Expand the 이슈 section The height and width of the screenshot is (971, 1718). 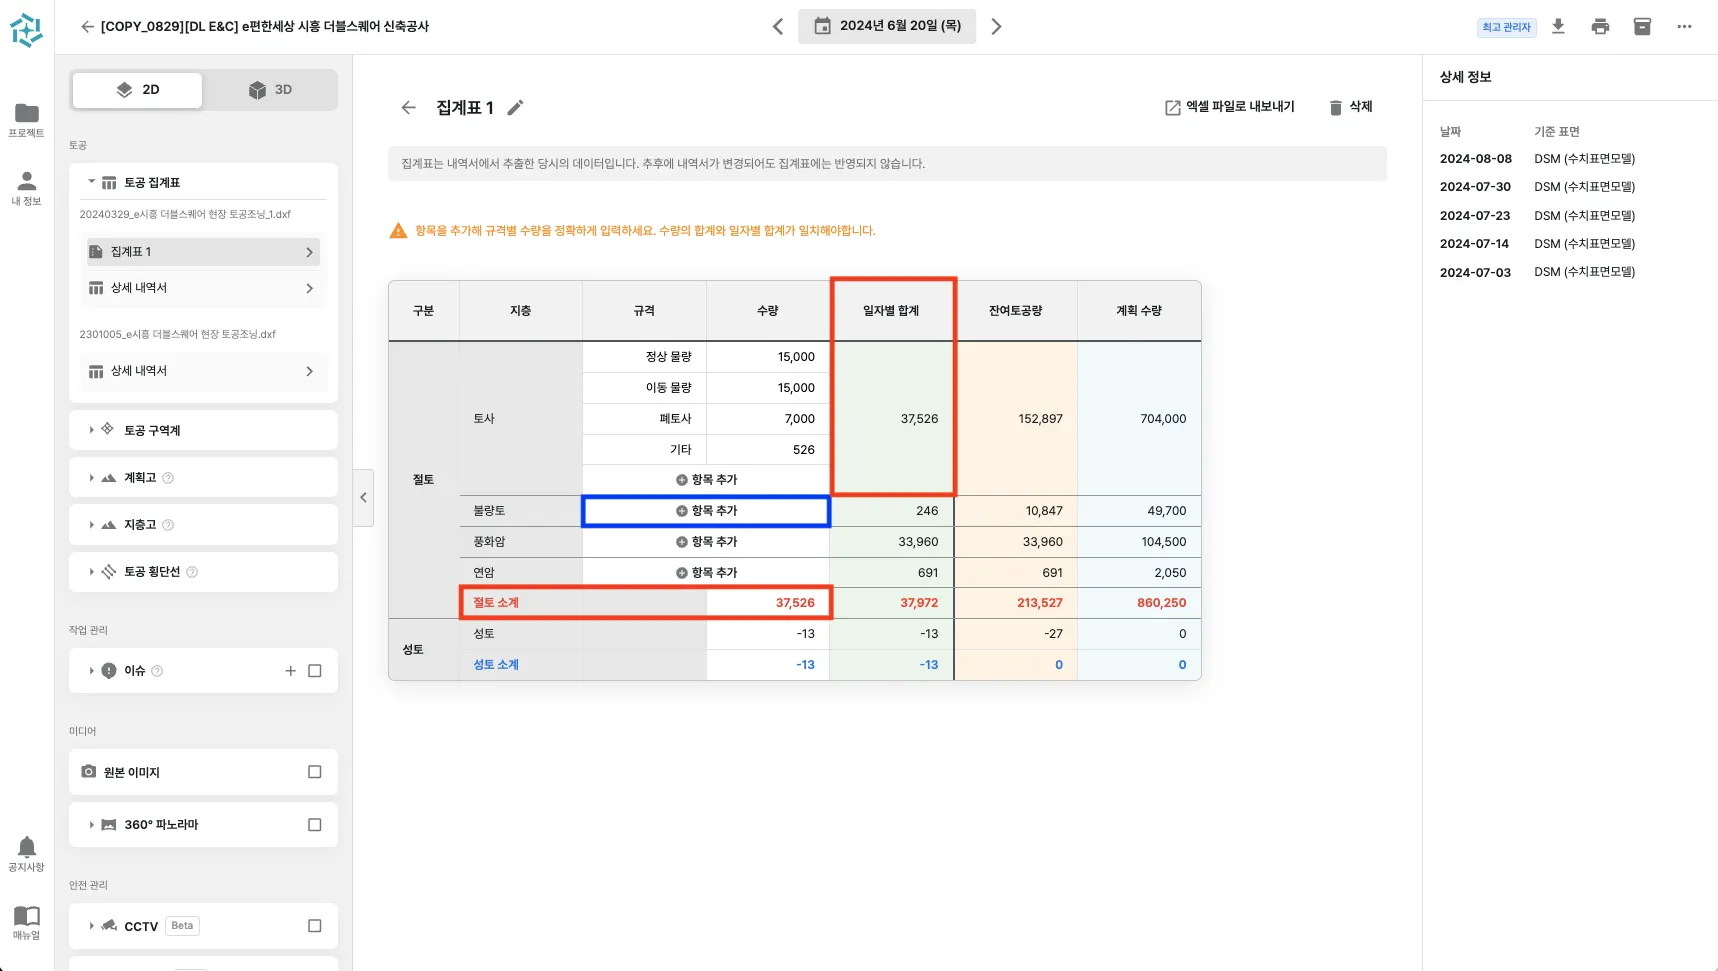[91, 671]
